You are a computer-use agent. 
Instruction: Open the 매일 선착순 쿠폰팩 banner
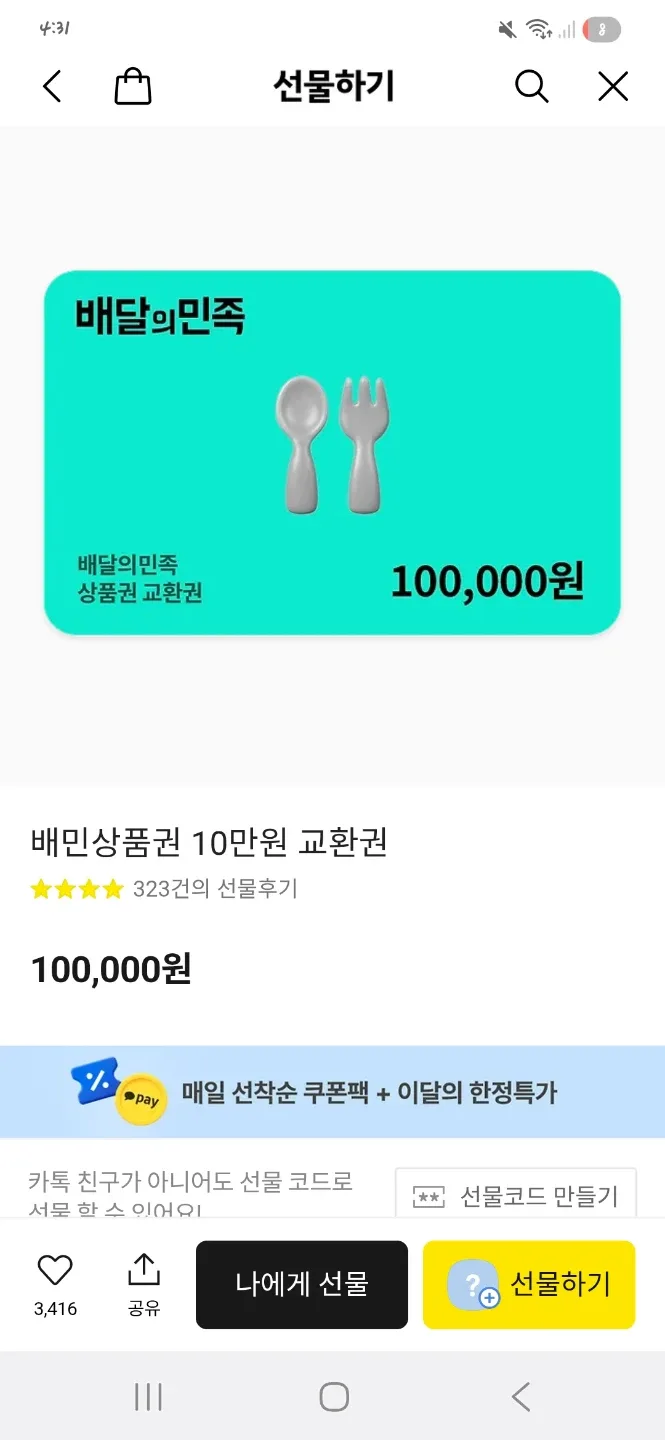pyautogui.click(x=369, y=1092)
